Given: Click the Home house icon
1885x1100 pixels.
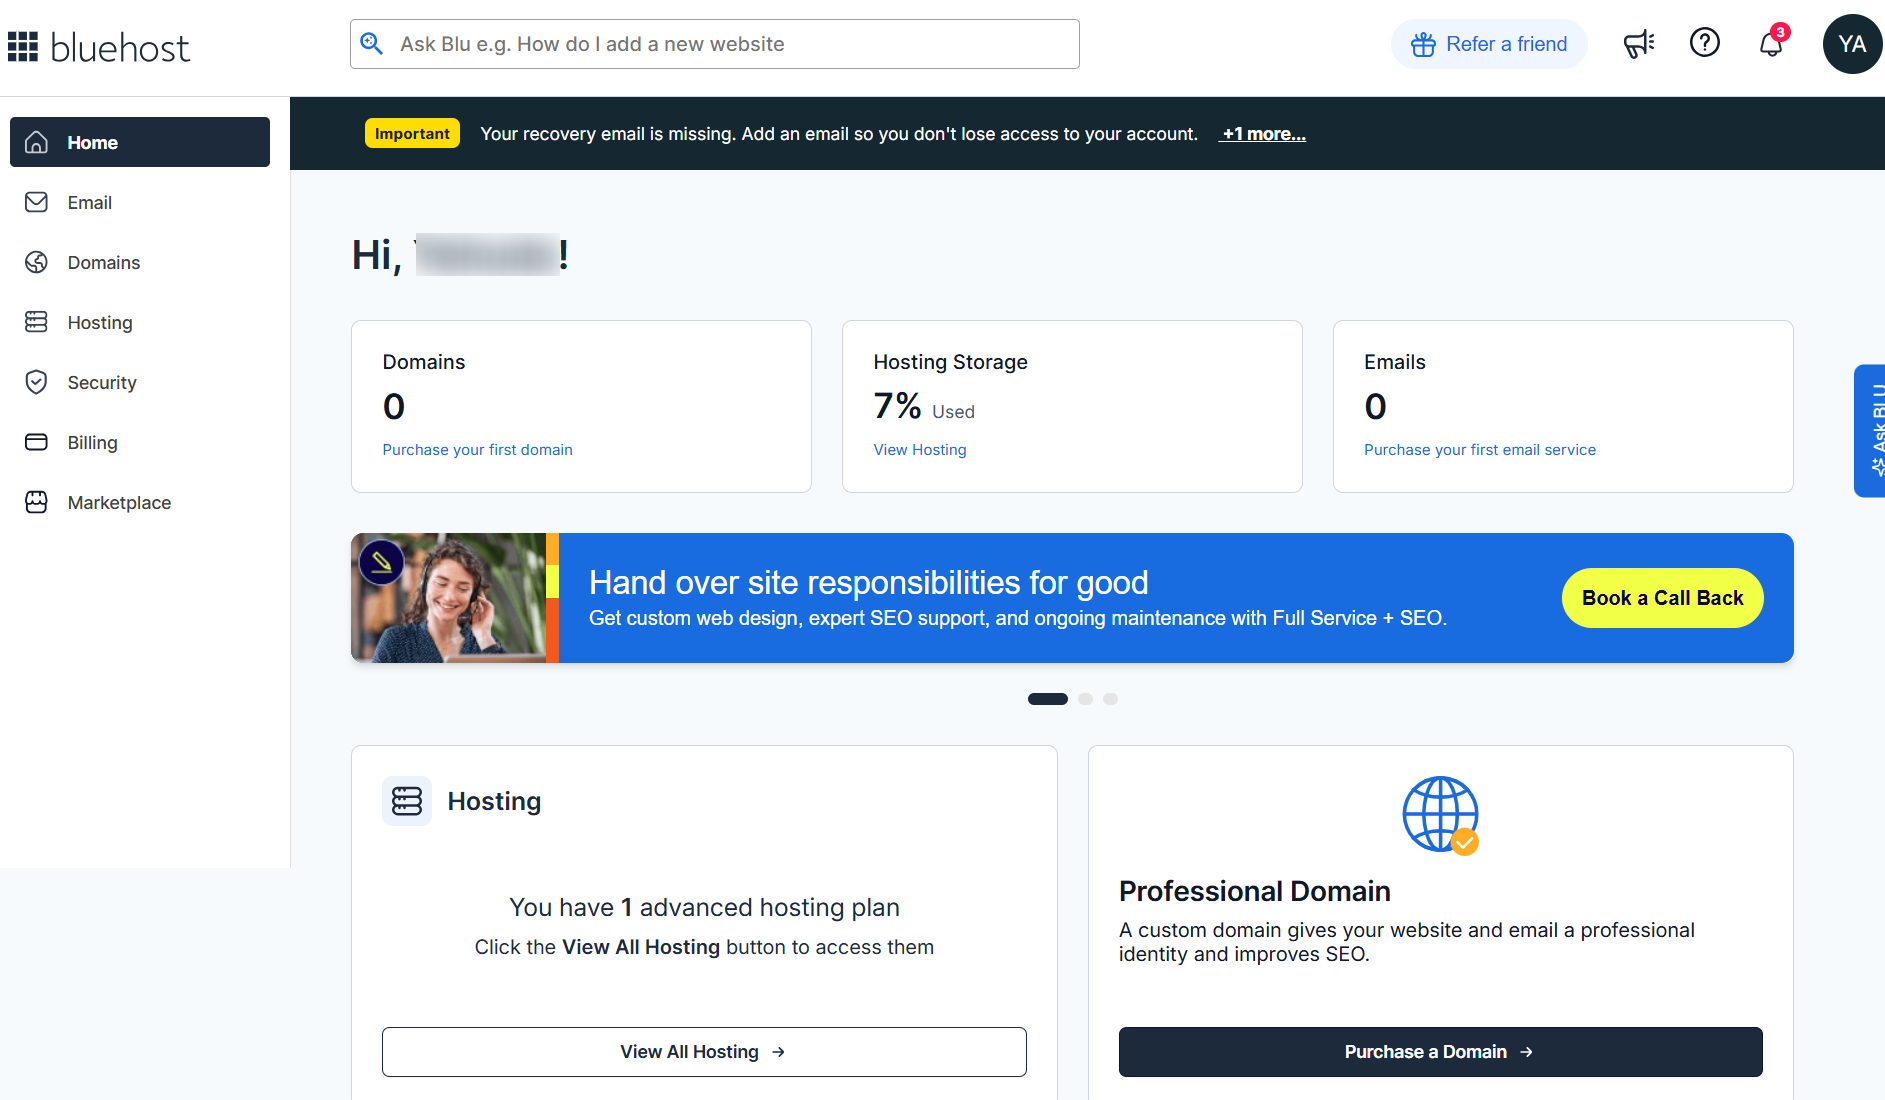Looking at the screenshot, I should (x=36, y=142).
